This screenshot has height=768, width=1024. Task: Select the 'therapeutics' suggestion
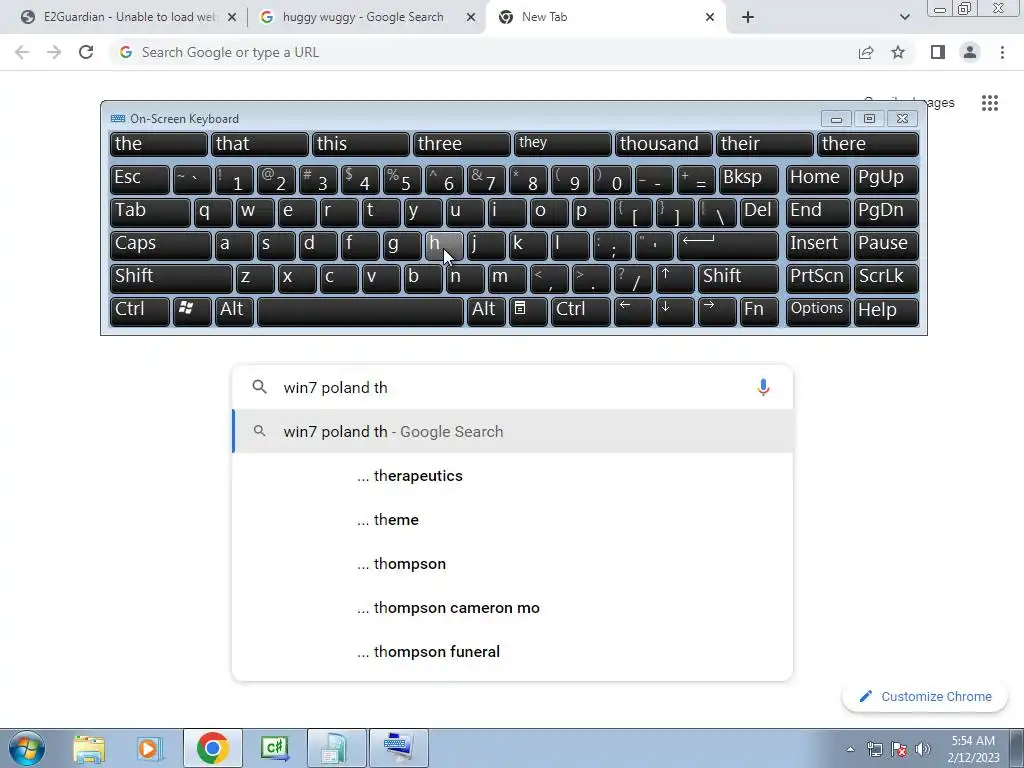point(513,475)
